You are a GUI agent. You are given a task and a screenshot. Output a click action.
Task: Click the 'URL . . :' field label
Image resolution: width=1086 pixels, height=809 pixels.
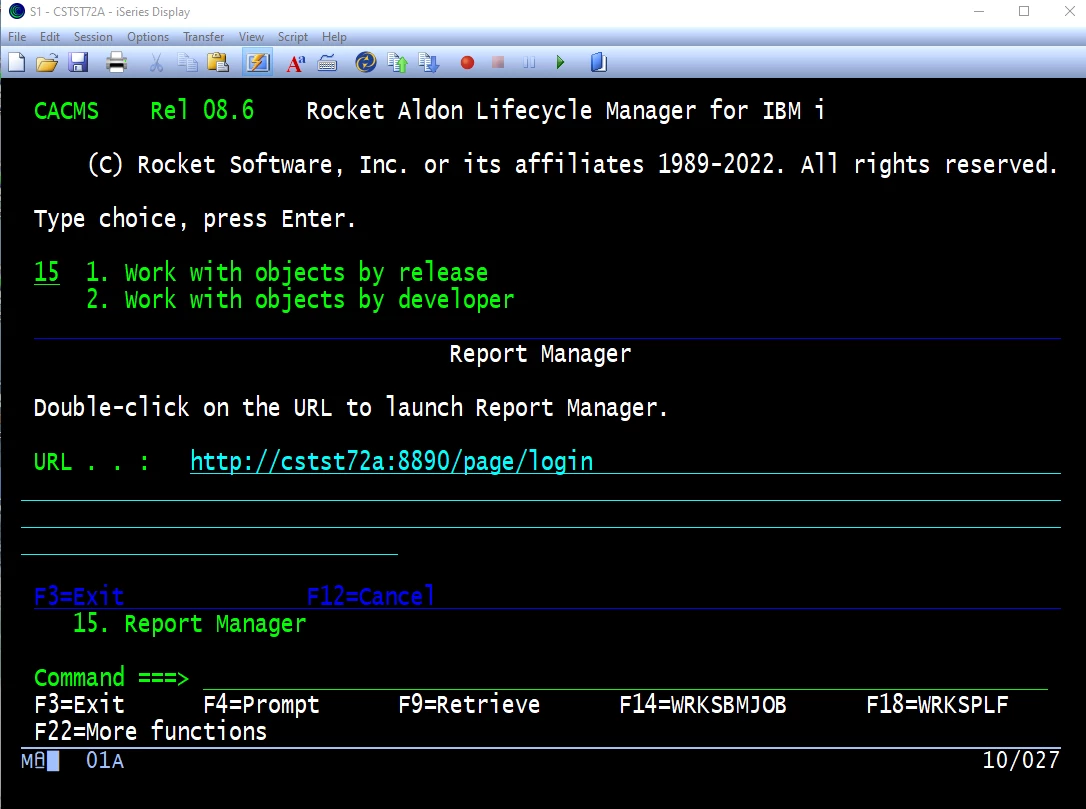tap(91, 461)
